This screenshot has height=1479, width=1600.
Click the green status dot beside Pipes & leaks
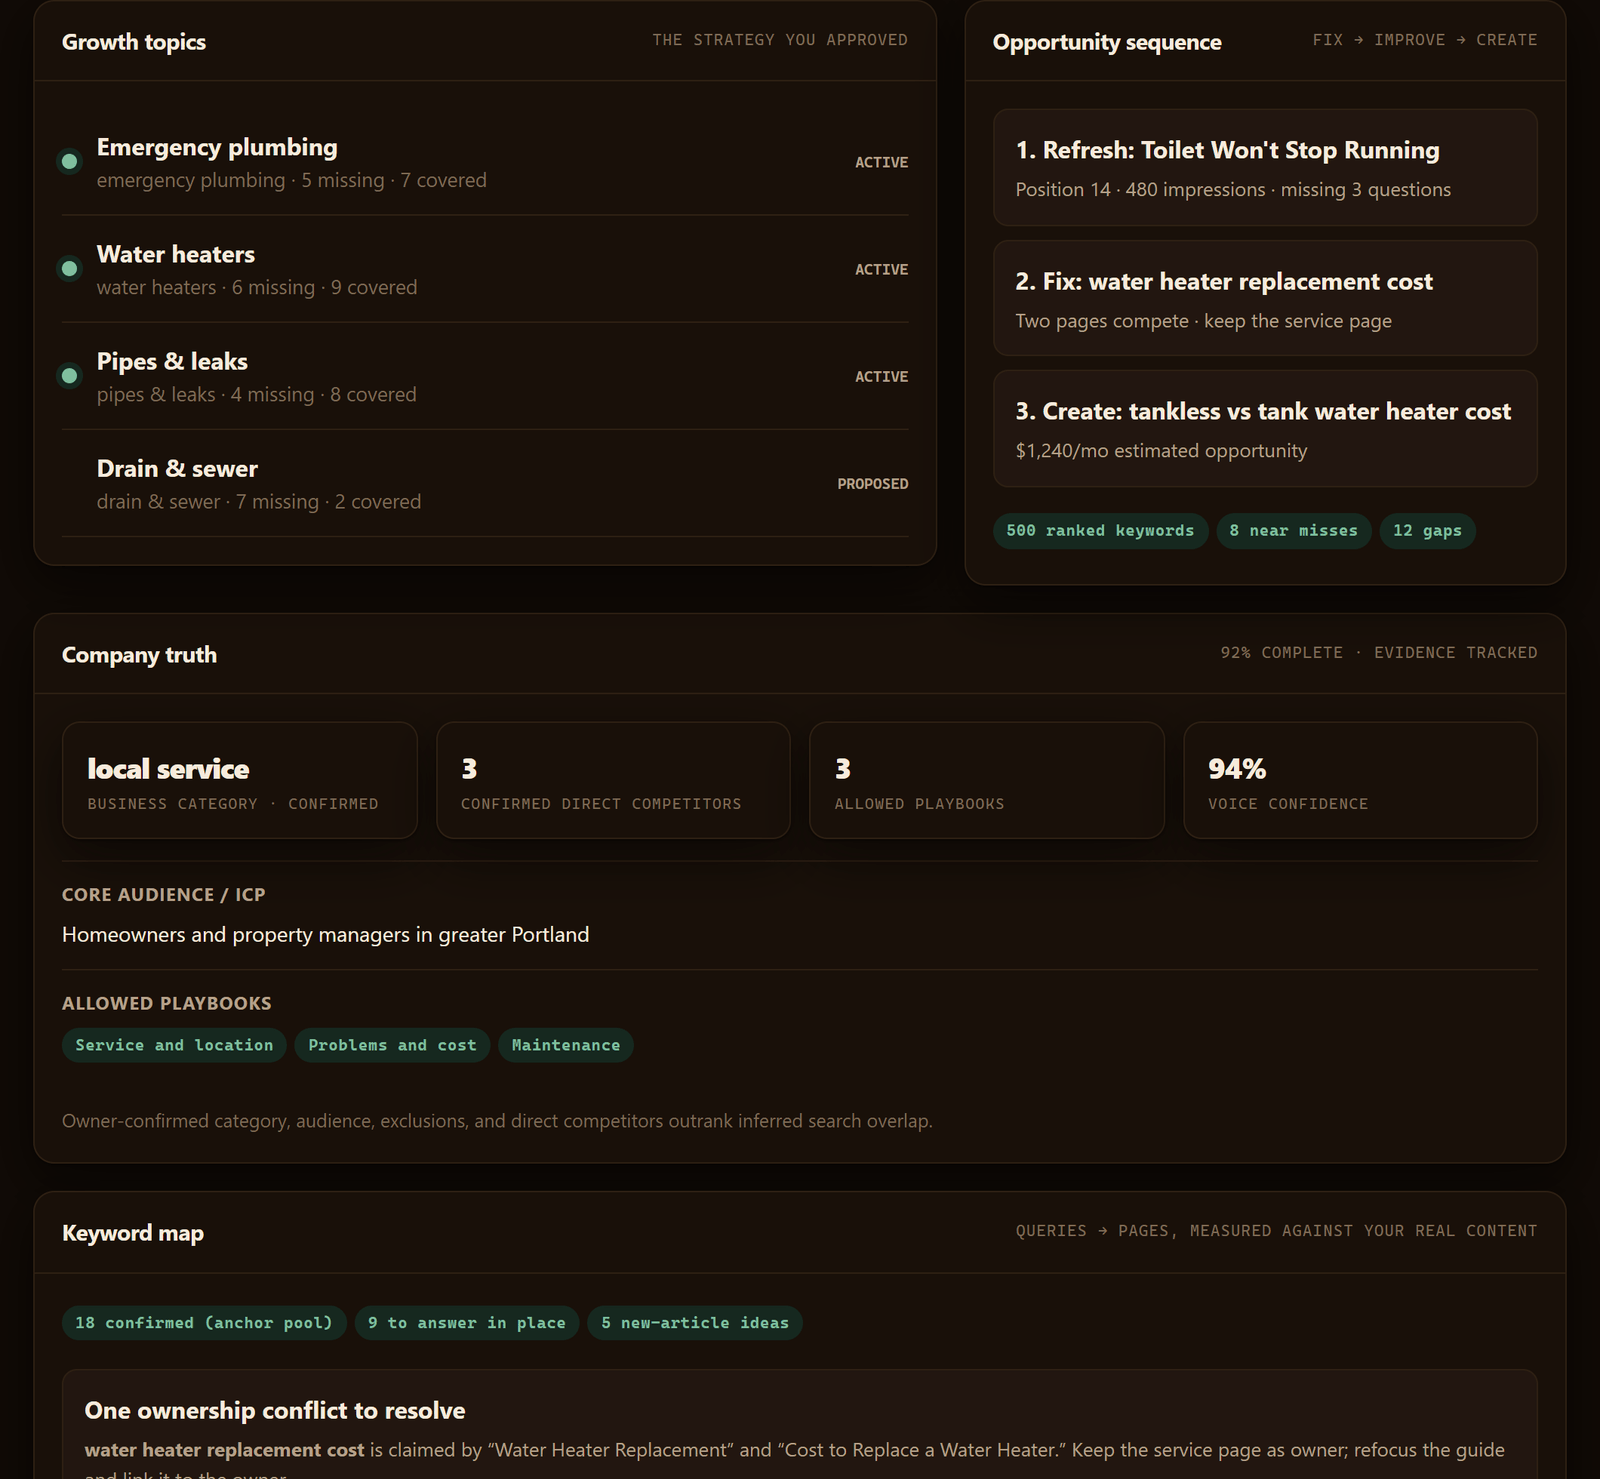point(69,375)
